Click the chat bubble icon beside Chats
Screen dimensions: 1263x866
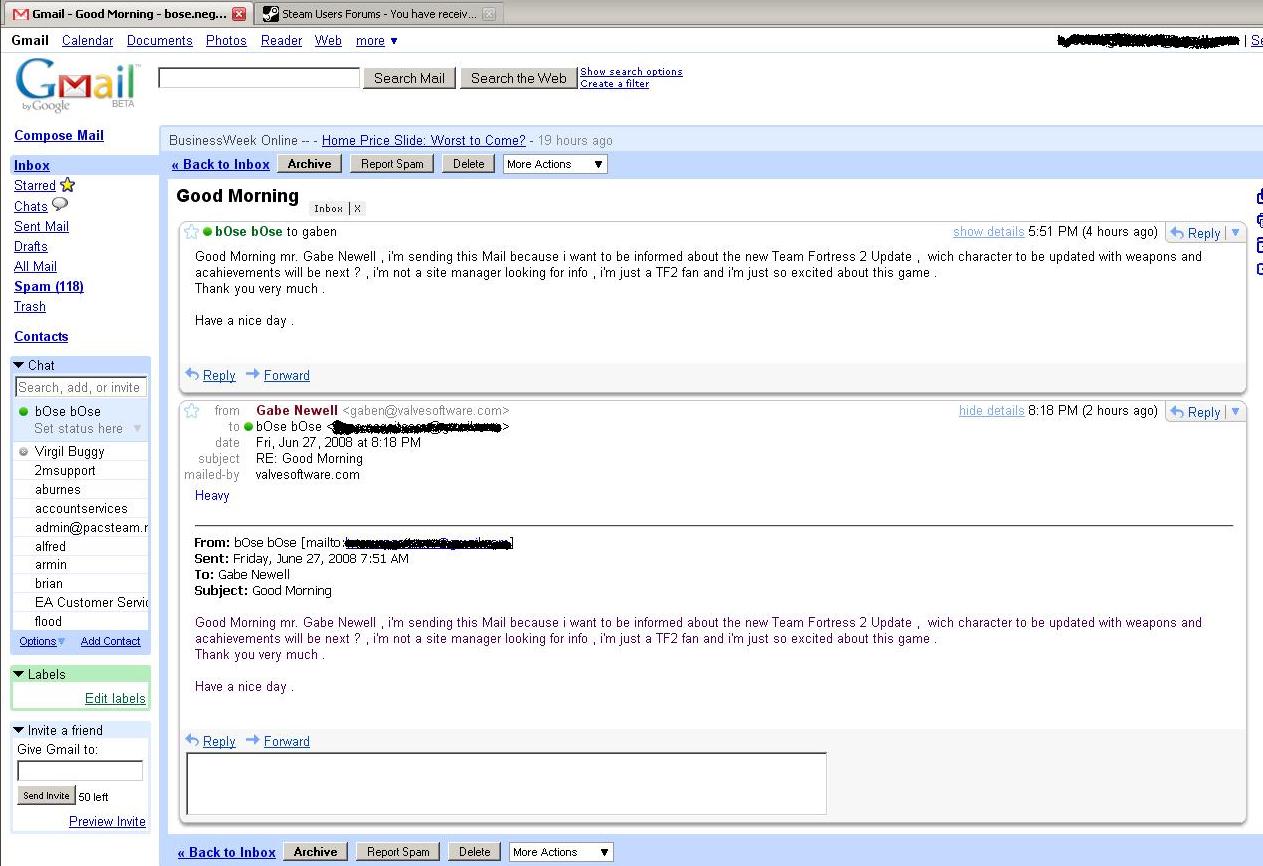[60, 205]
